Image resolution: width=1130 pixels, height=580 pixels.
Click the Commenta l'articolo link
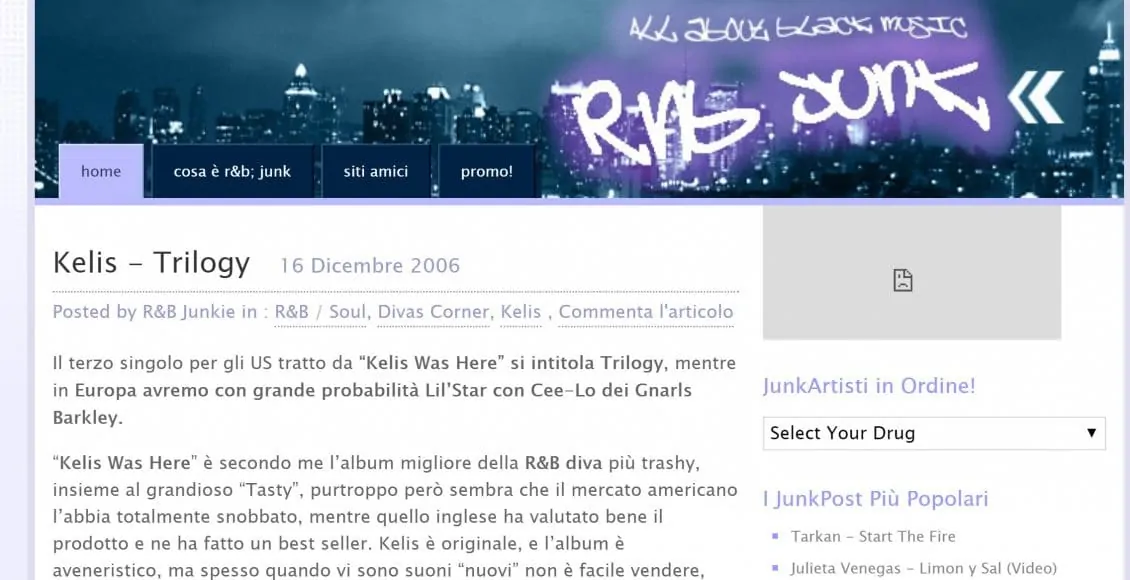[646, 312]
